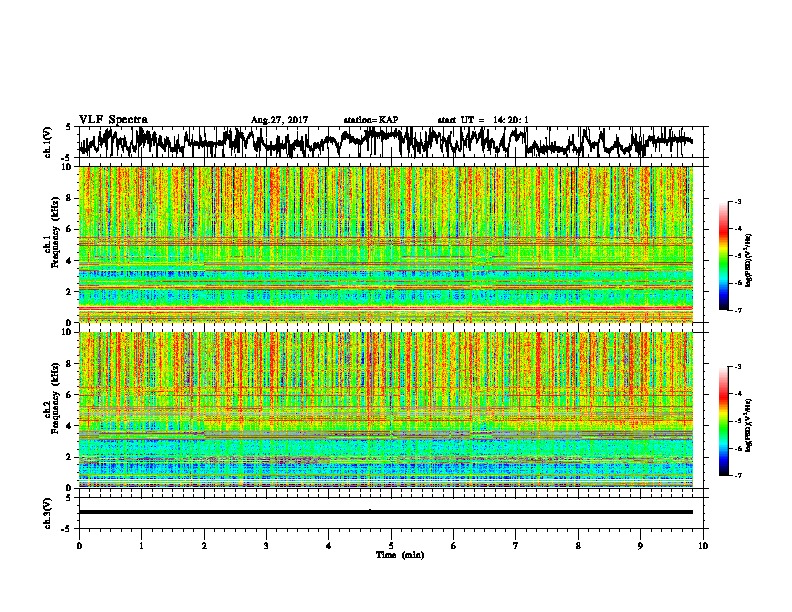Viewport: 792px width, 612px height.
Task: Click the "-3" label on ch.1 colorbar
Action: 737,201
